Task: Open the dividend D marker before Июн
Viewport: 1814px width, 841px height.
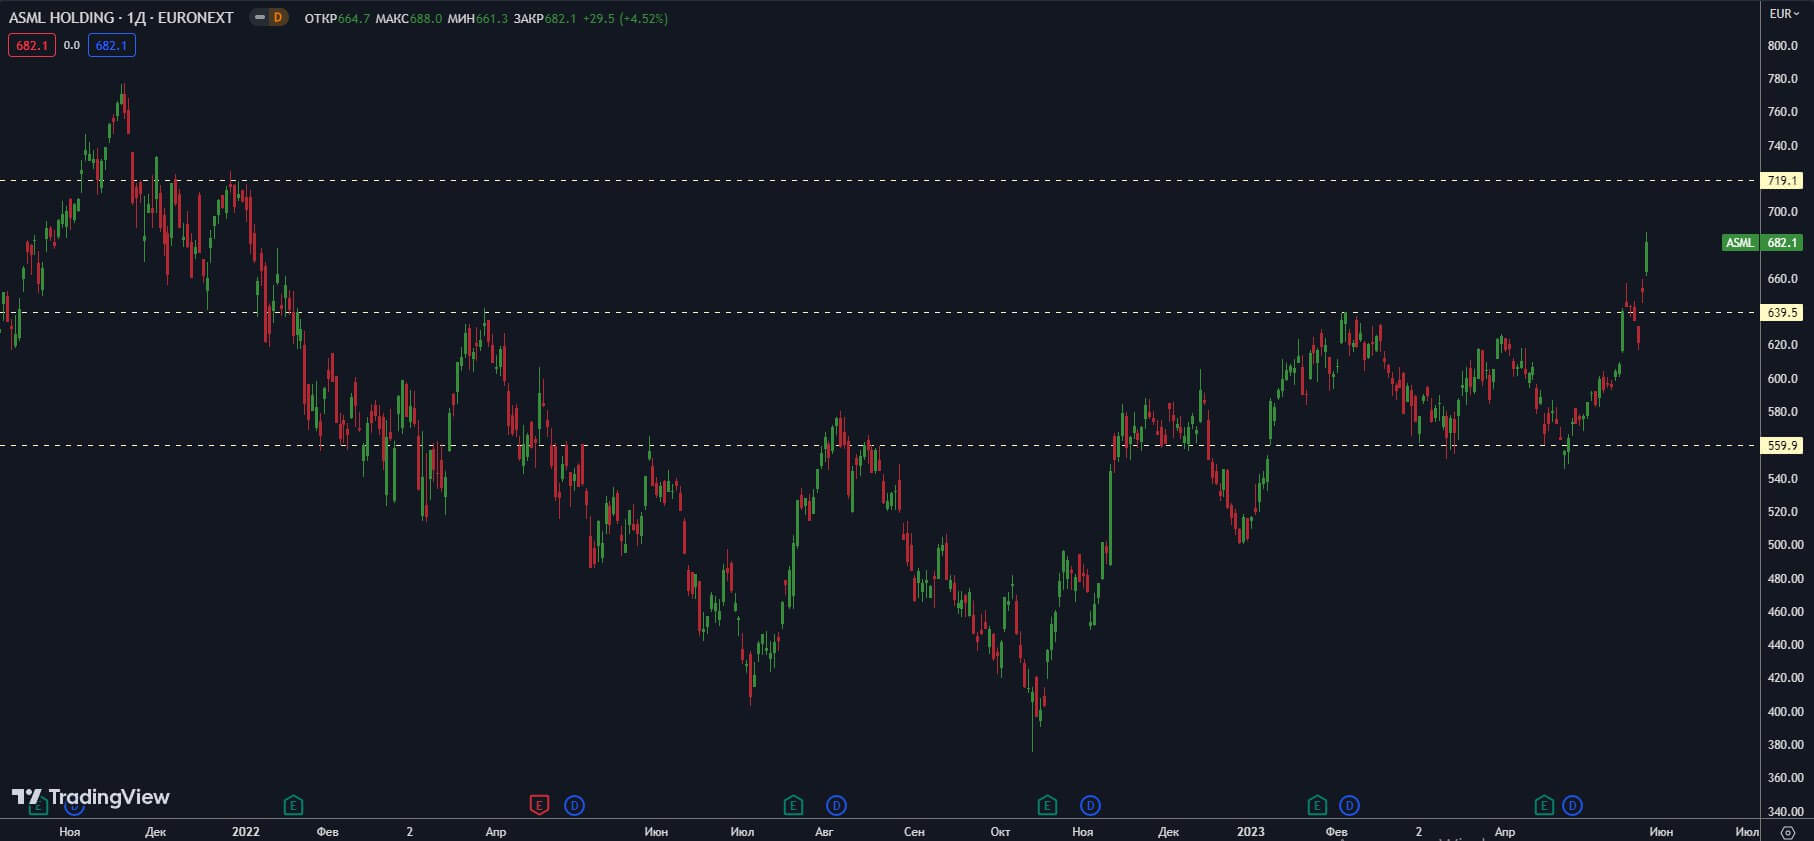Action: (574, 805)
